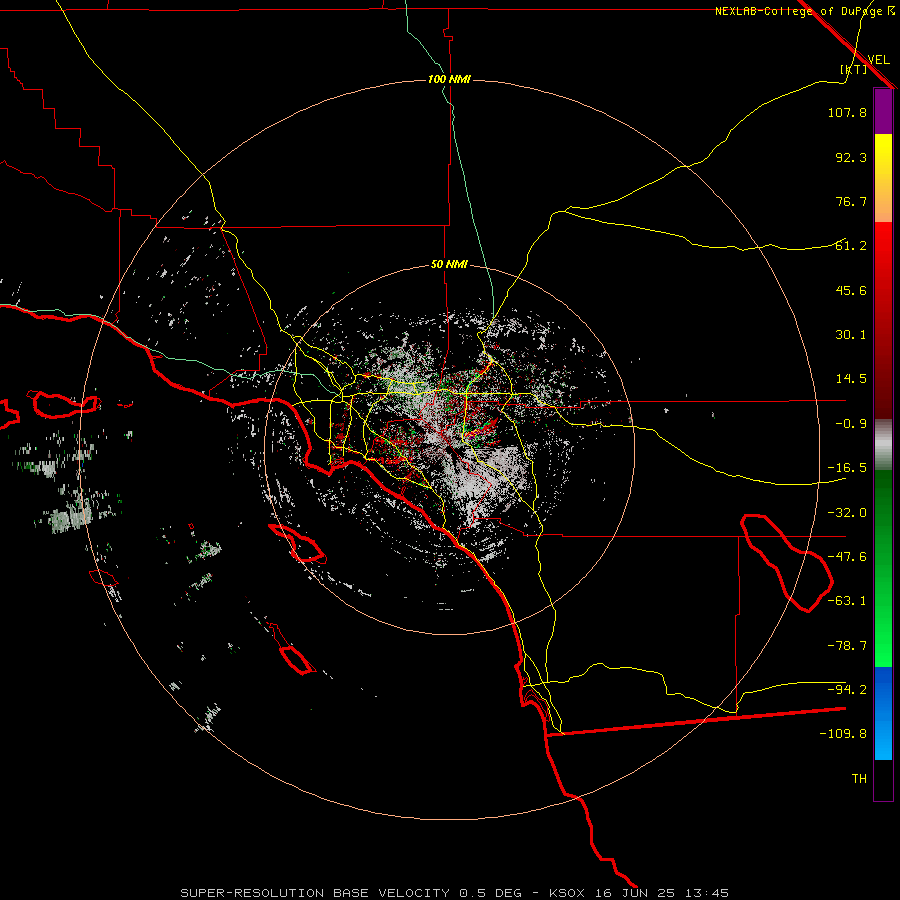This screenshot has height=900, width=900.
Task: Click the -63.1 velocity scale value
Action: point(847,601)
